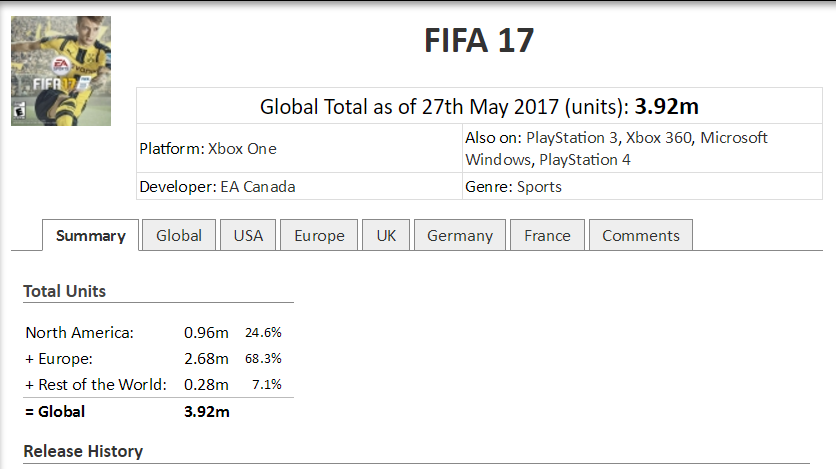Click the Xbox One platform link
This screenshot has width=836, height=469.
[242, 149]
